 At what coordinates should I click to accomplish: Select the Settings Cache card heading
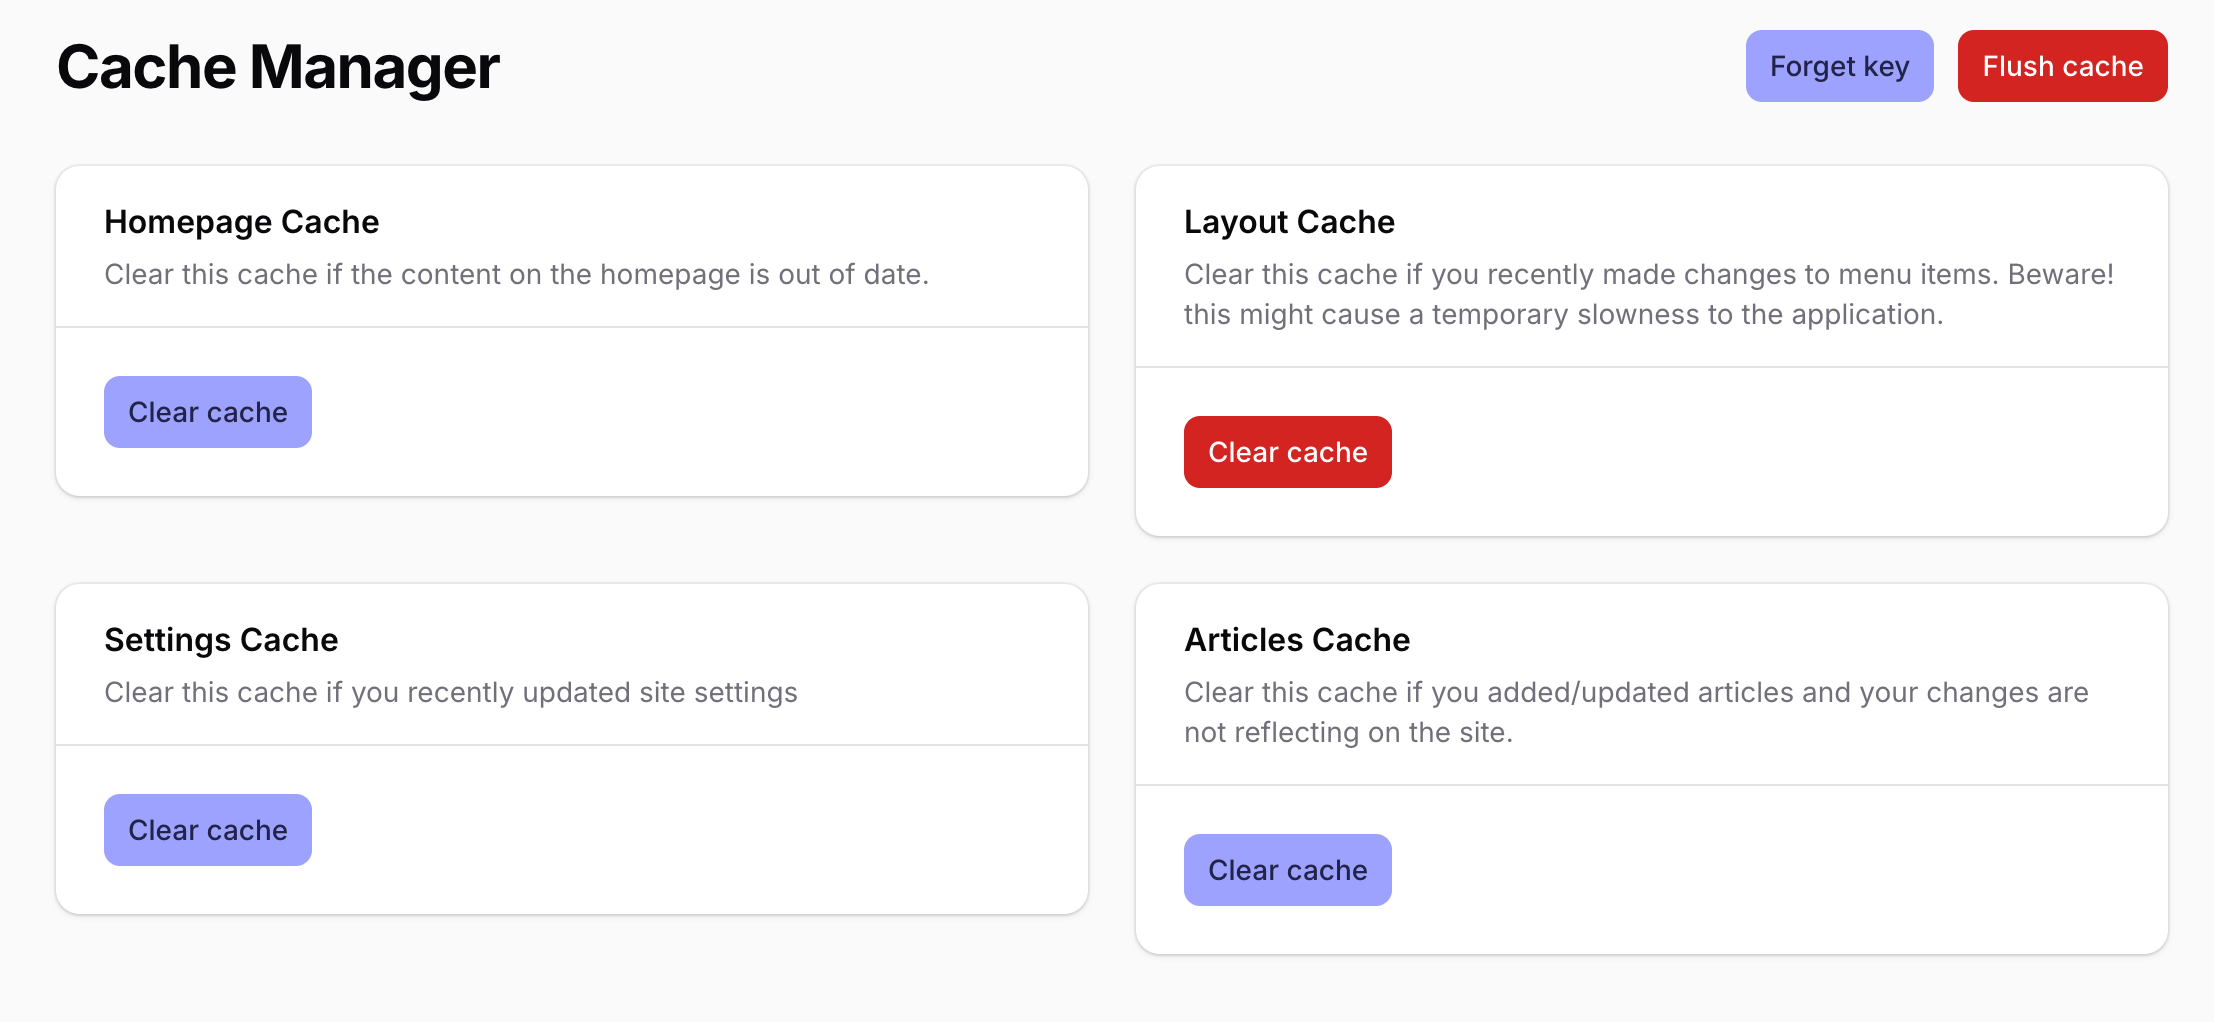[221, 640]
